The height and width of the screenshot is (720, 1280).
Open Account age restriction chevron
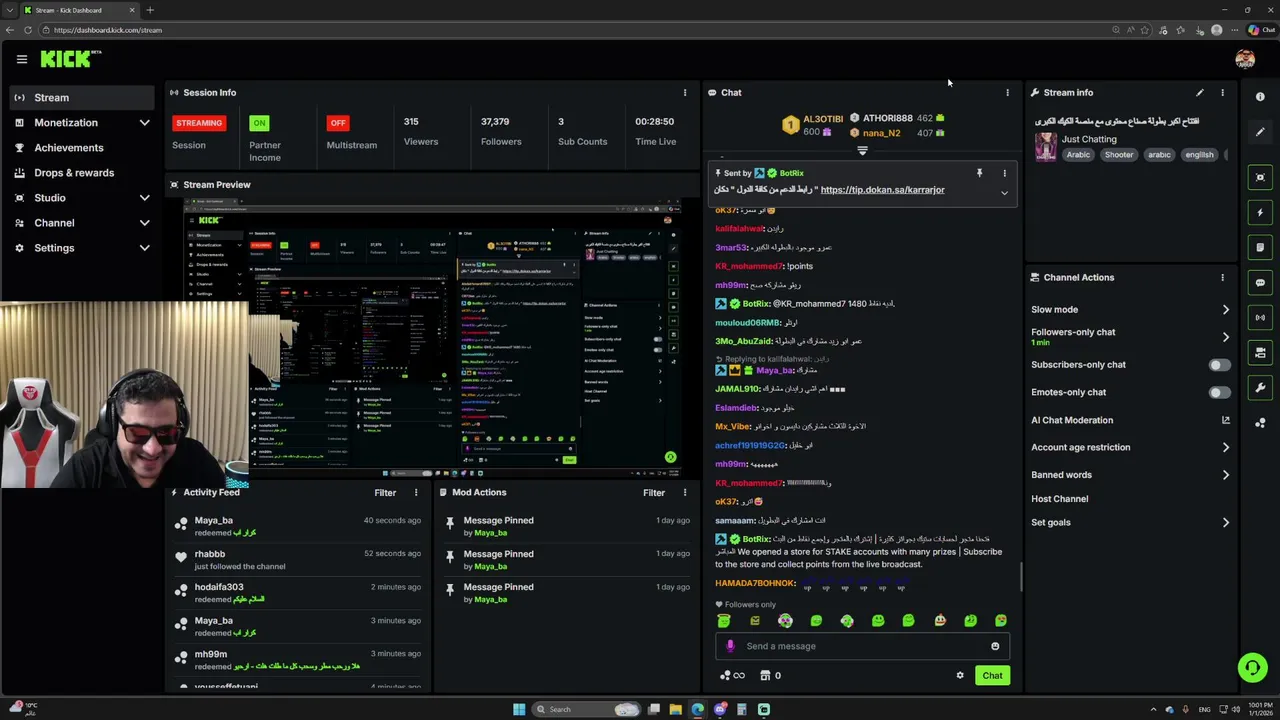[x=1225, y=448]
